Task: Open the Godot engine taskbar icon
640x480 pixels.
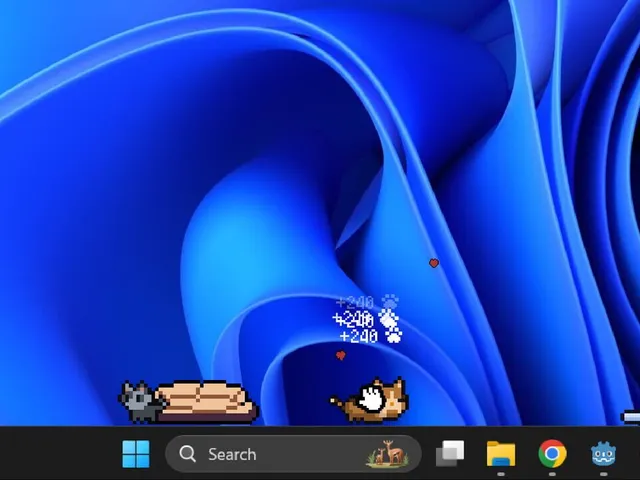Action: [603, 453]
